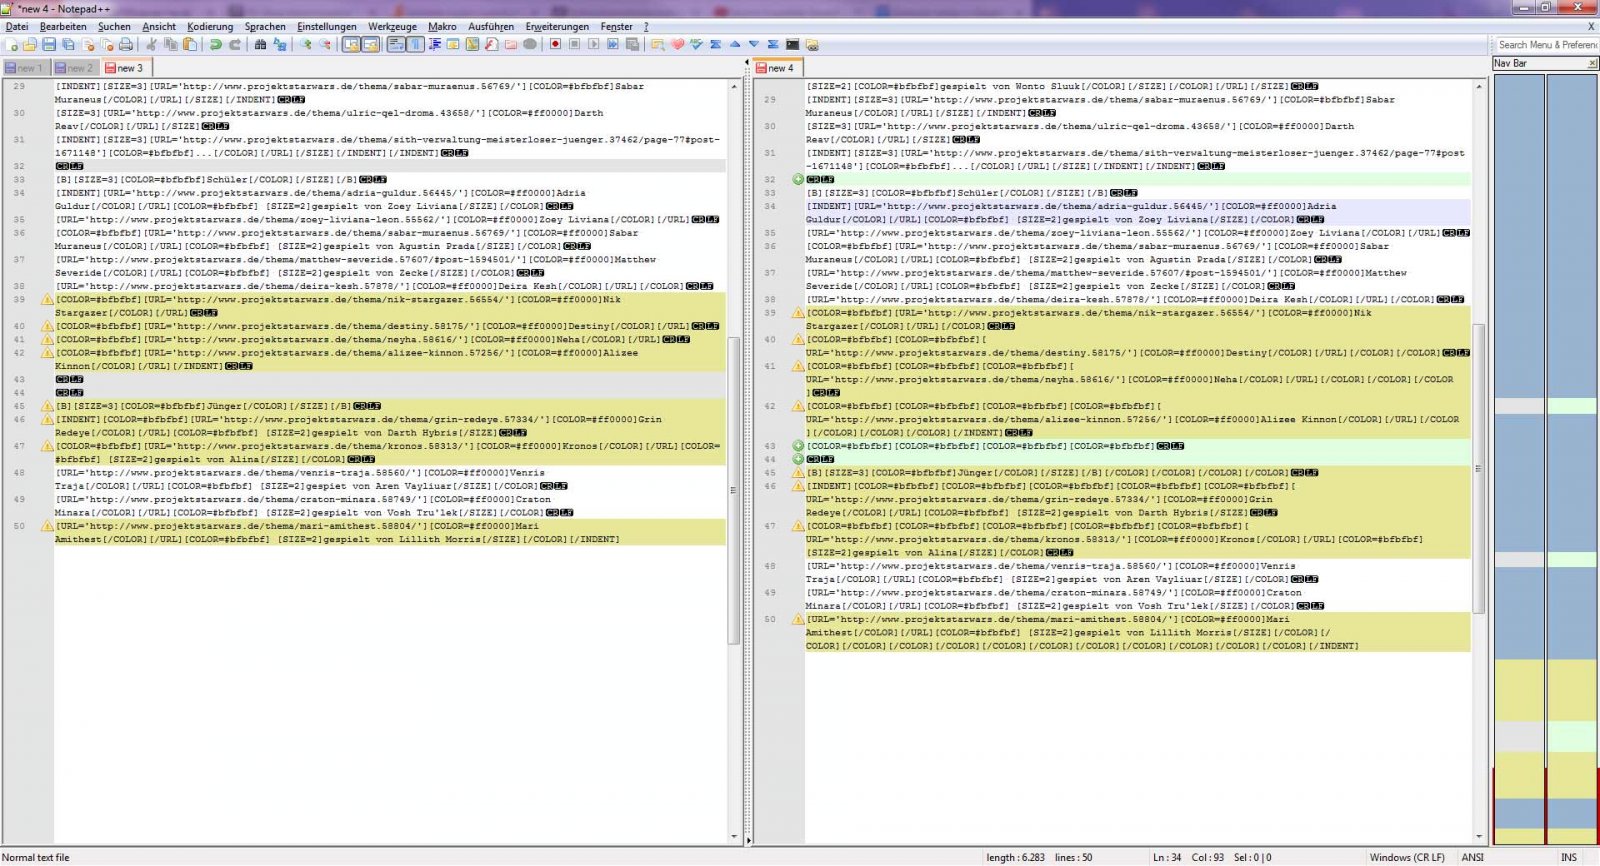The height and width of the screenshot is (866, 1600).
Task: Open the Replace dialog icon
Action: coord(279,44)
